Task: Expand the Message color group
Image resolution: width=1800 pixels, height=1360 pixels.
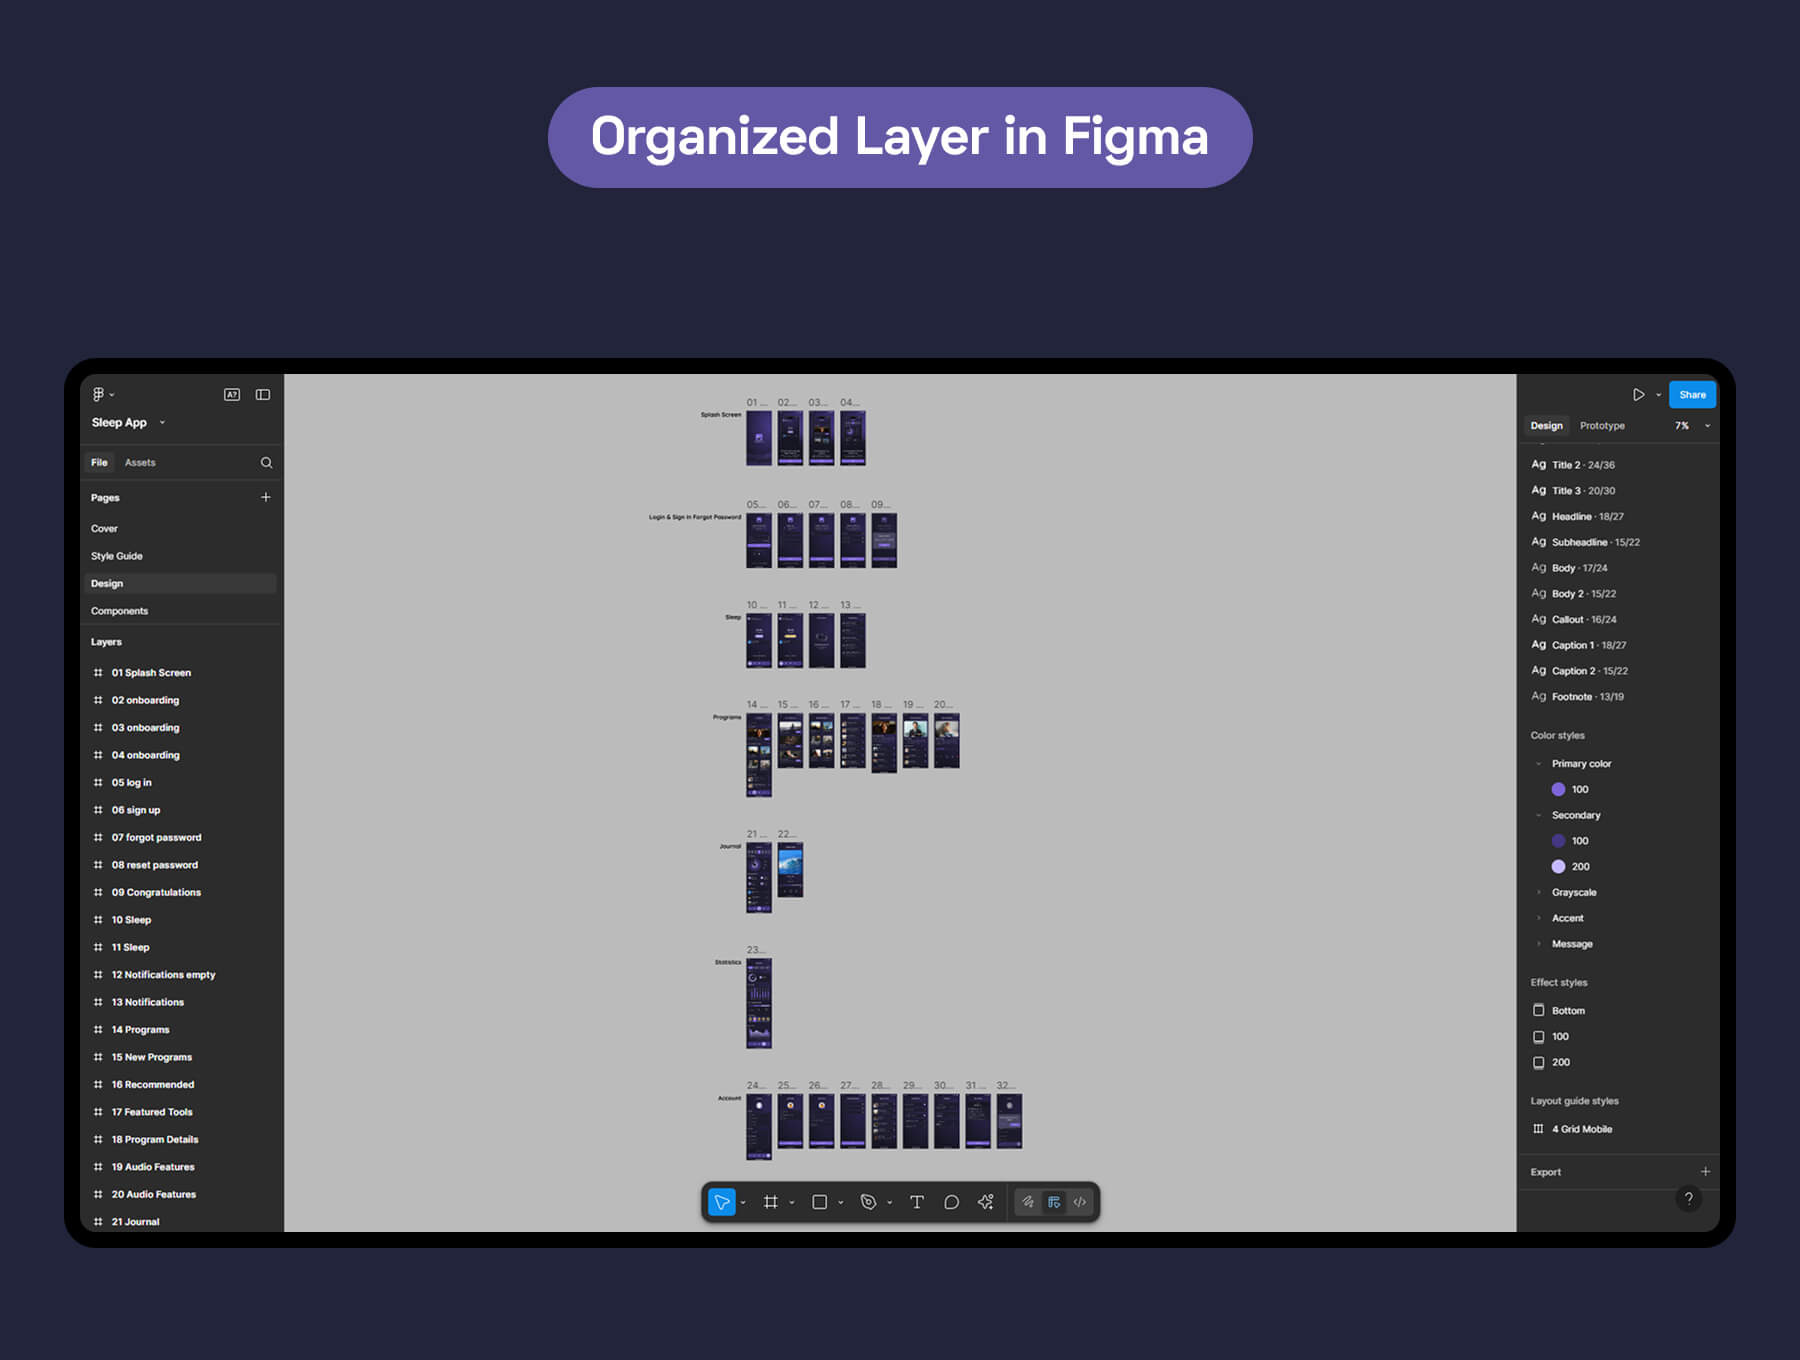Action: coord(1538,944)
